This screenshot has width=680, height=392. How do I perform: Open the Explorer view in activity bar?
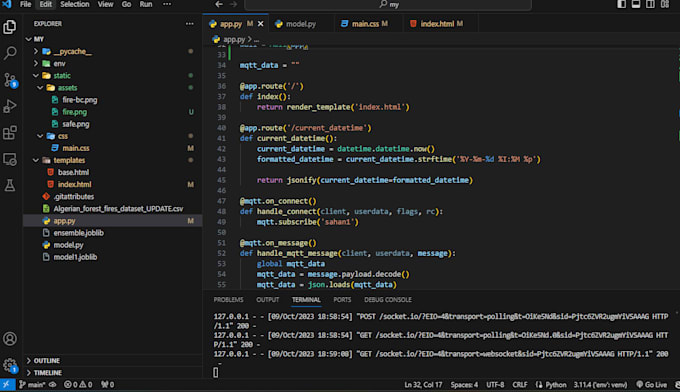pyautogui.click(x=10, y=27)
